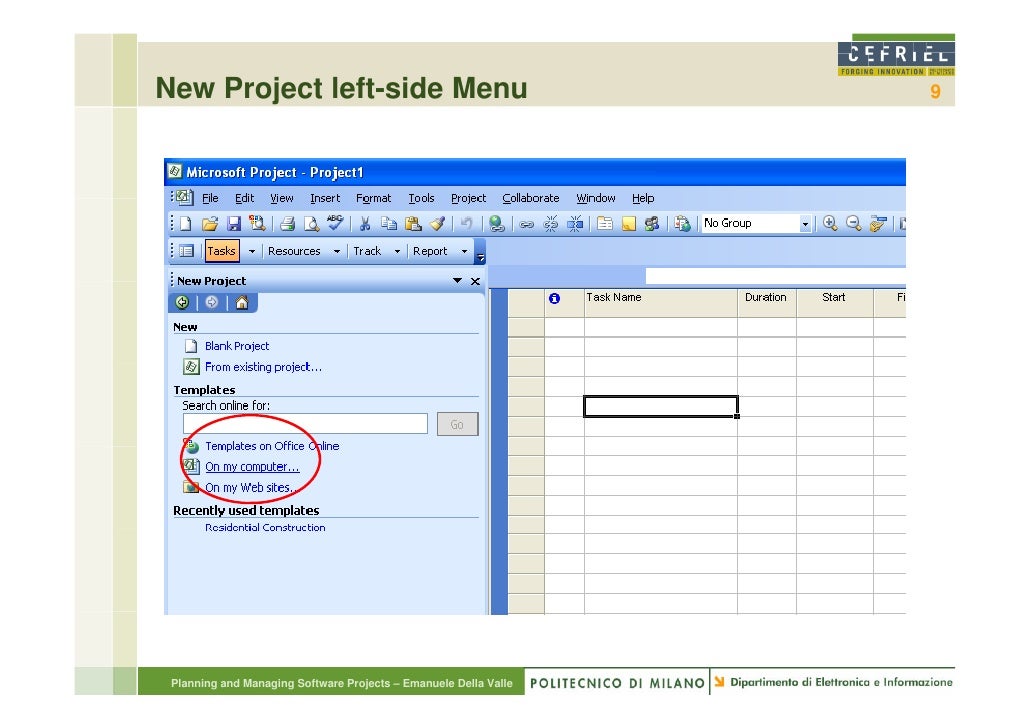Expand the Tasks guide dropdown arrow
This screenshot has height=728, width=1030.
coord(252,251)
